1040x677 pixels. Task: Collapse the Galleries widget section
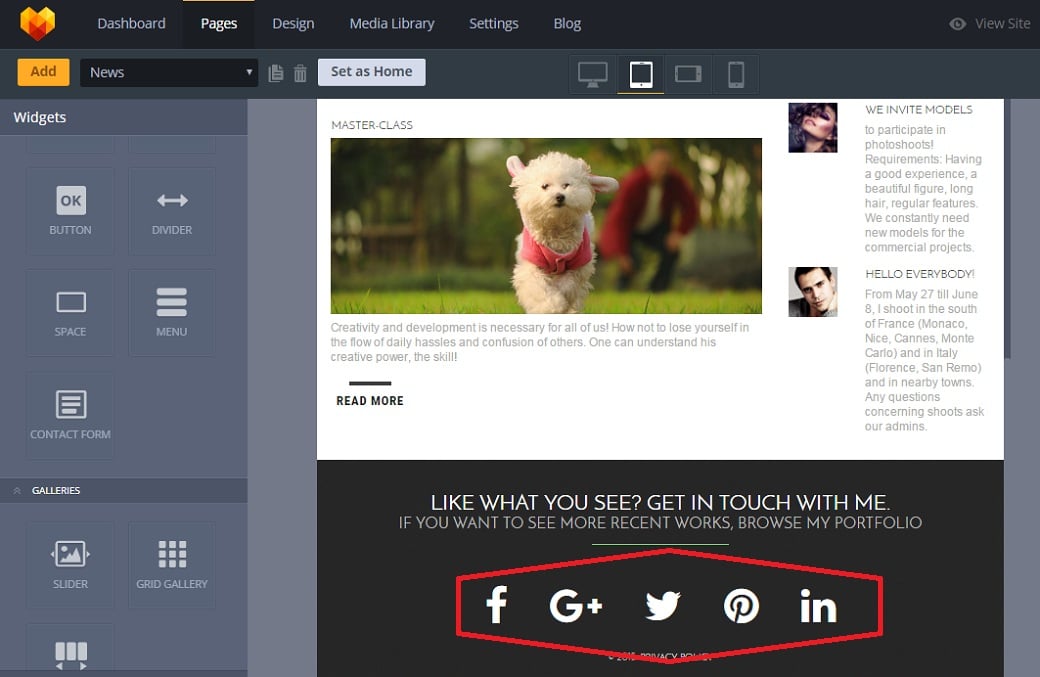click(x=17, y=491)
